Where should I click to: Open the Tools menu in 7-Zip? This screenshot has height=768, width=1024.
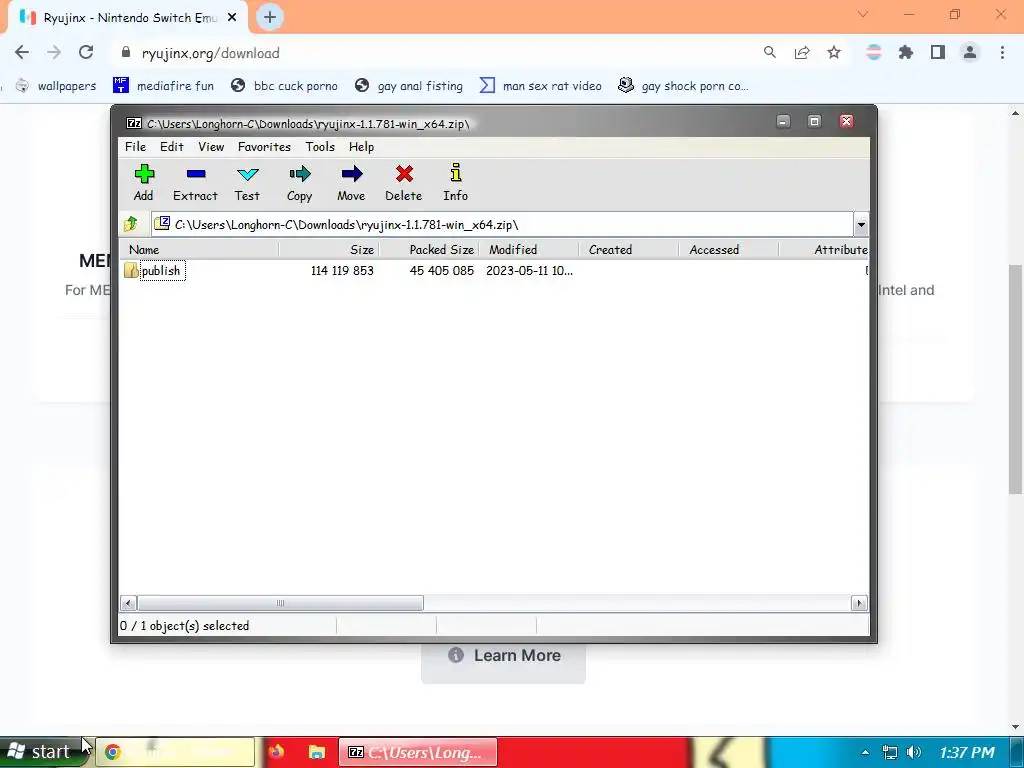pos(320,147)
